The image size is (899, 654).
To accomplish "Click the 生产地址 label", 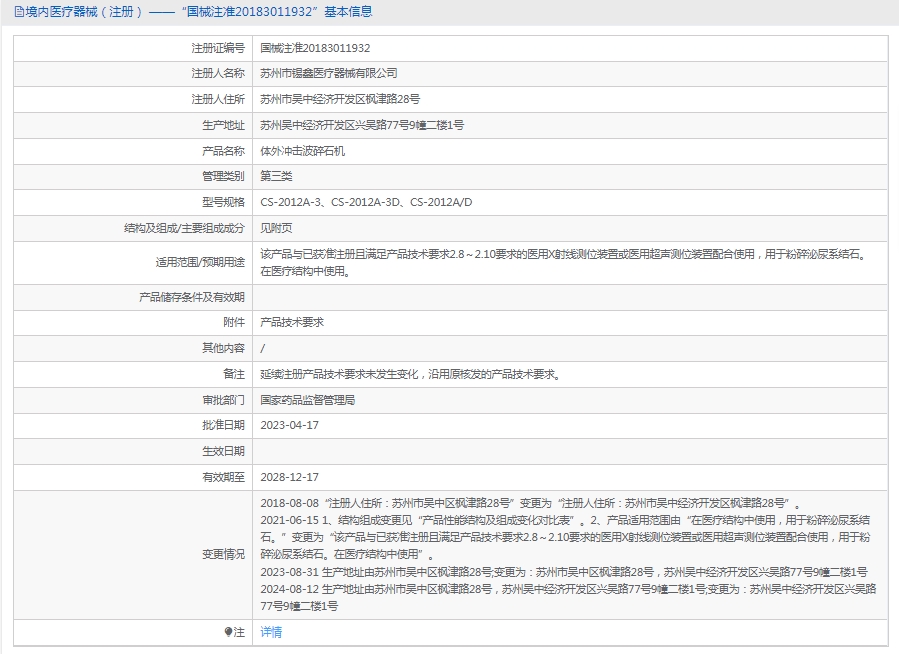I will click(x=223, y=125).
